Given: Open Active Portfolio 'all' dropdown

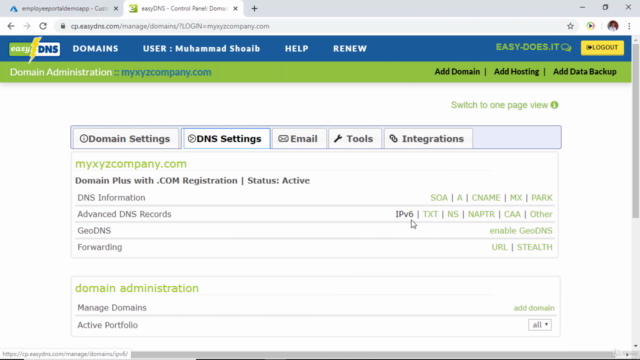Looking at the screenshot, I should 540,325.
